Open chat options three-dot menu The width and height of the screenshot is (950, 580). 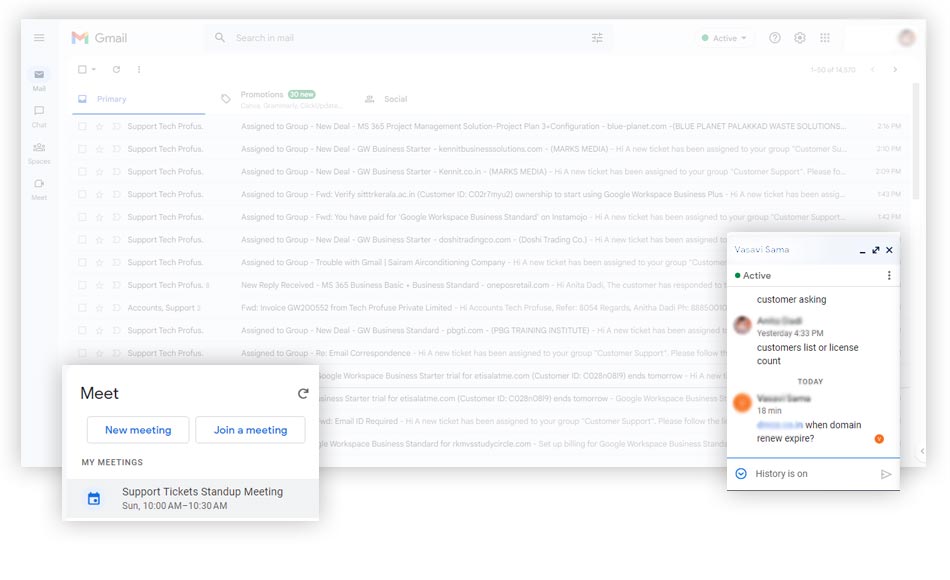(x=889, y=275)
